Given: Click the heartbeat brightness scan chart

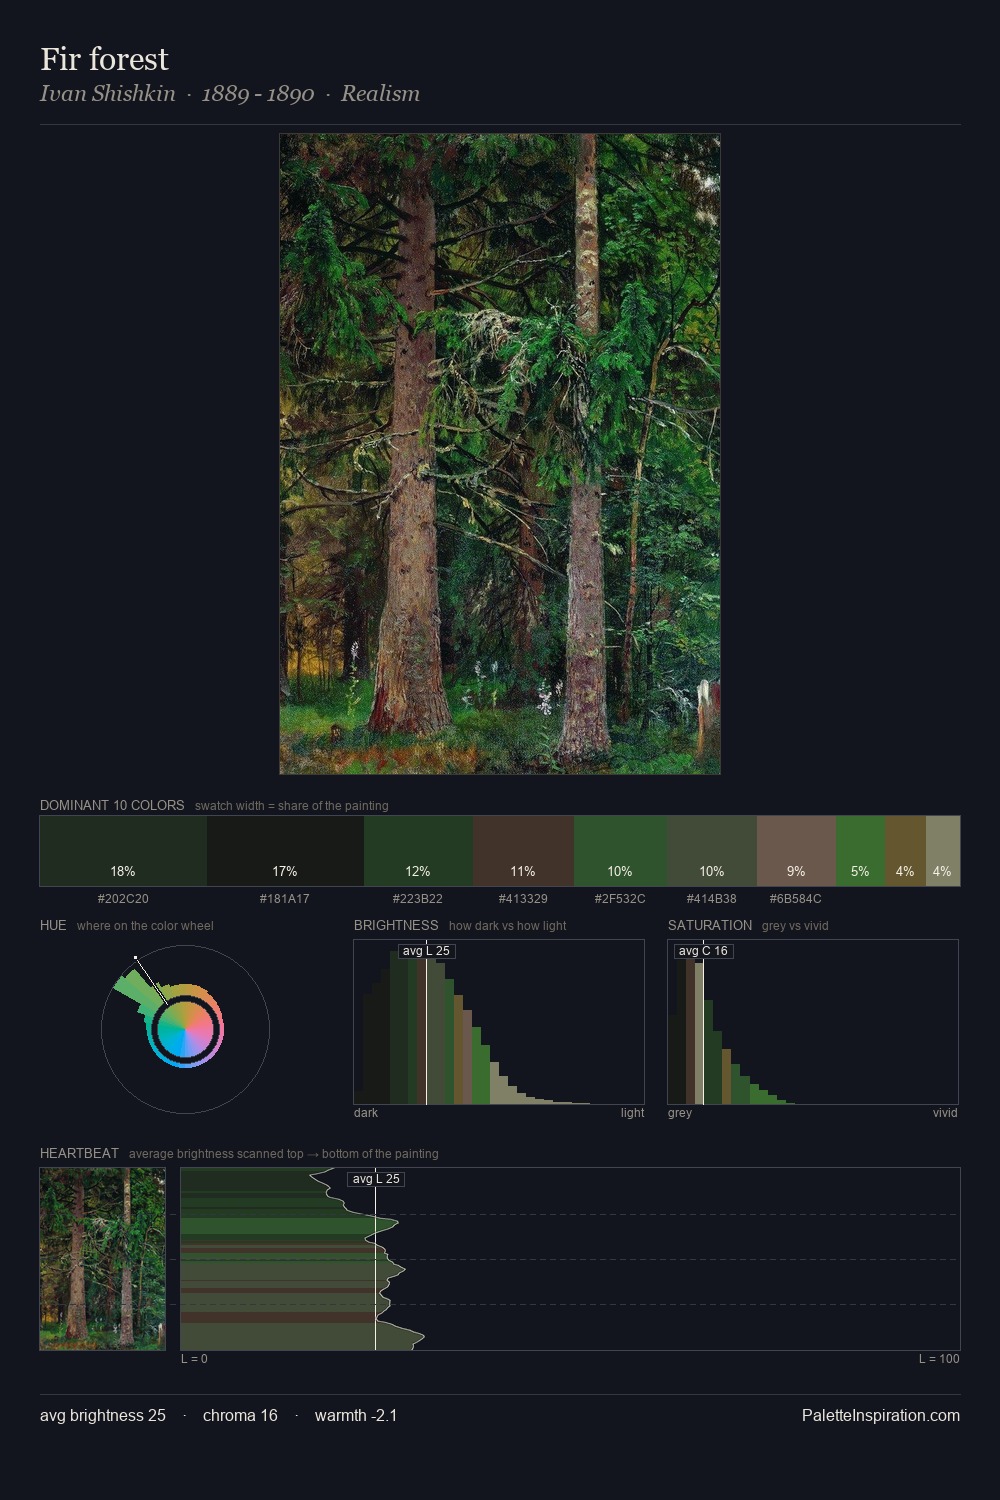Looking at the screenshot, I should pyautogui.click(x=570, y=1259).
